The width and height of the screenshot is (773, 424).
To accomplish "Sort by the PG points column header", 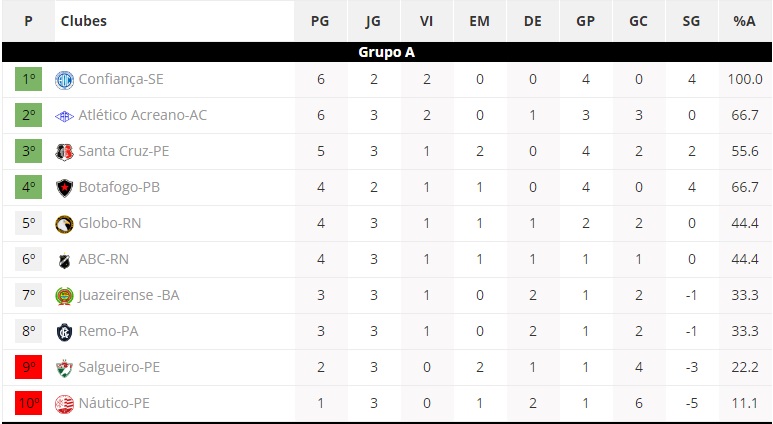I will [320, 21].
